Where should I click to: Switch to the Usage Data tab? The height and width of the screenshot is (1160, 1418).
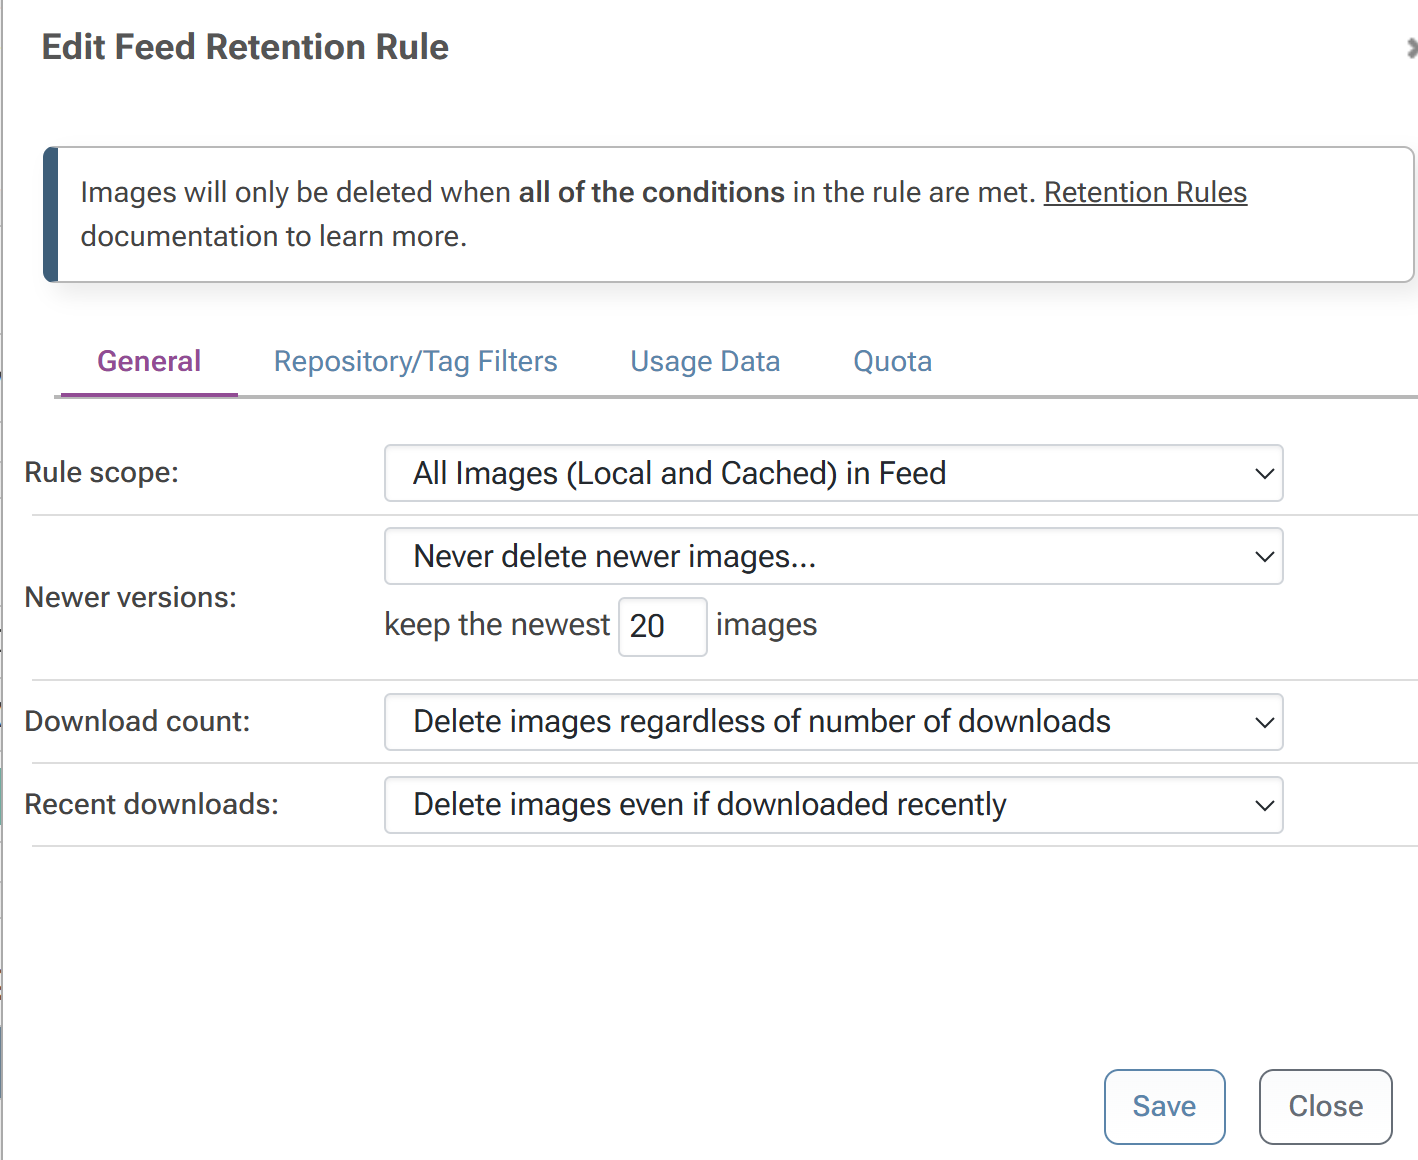click(704, 361)
